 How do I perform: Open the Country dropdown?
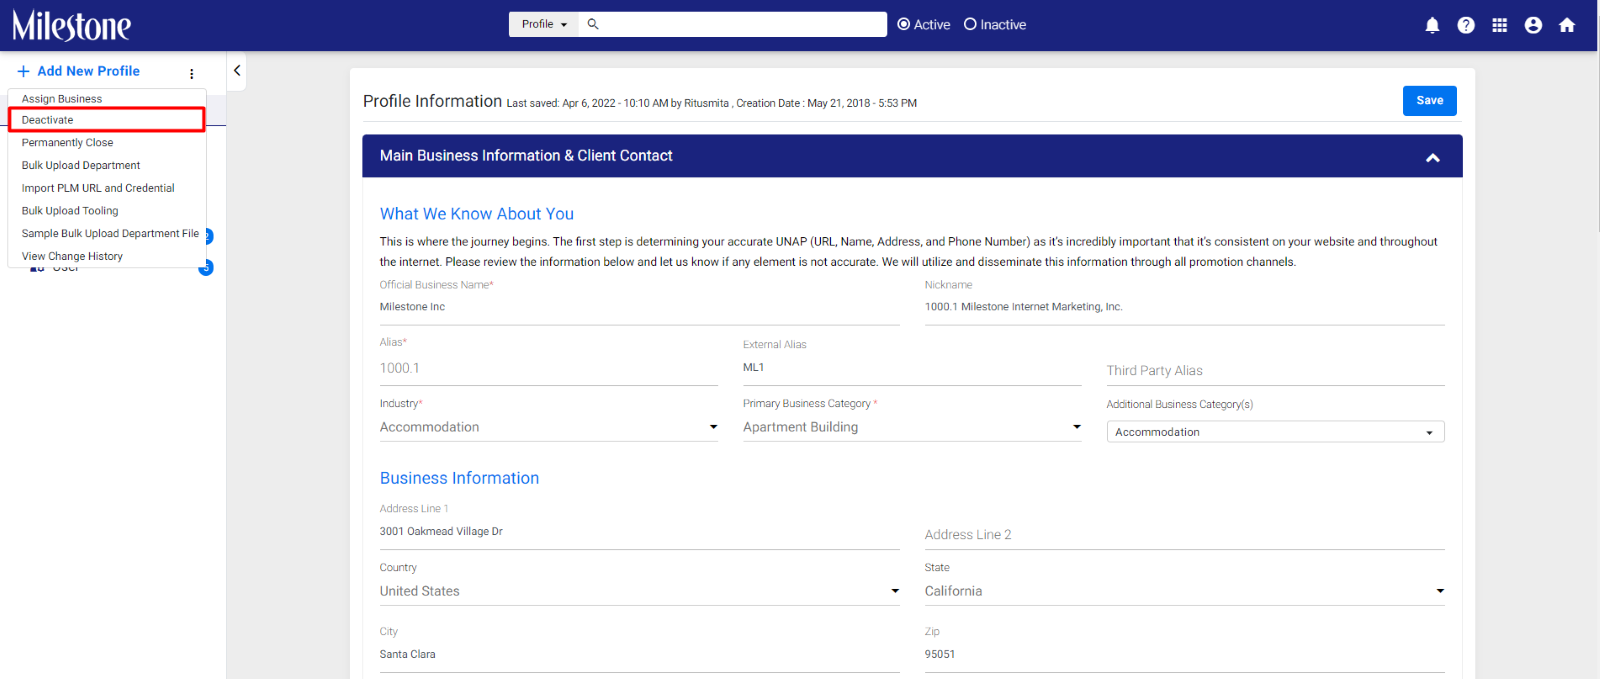[640, 591]
